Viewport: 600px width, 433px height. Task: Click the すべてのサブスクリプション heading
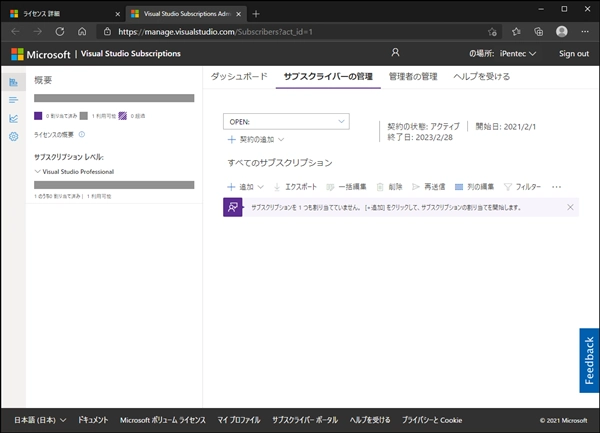280,163
